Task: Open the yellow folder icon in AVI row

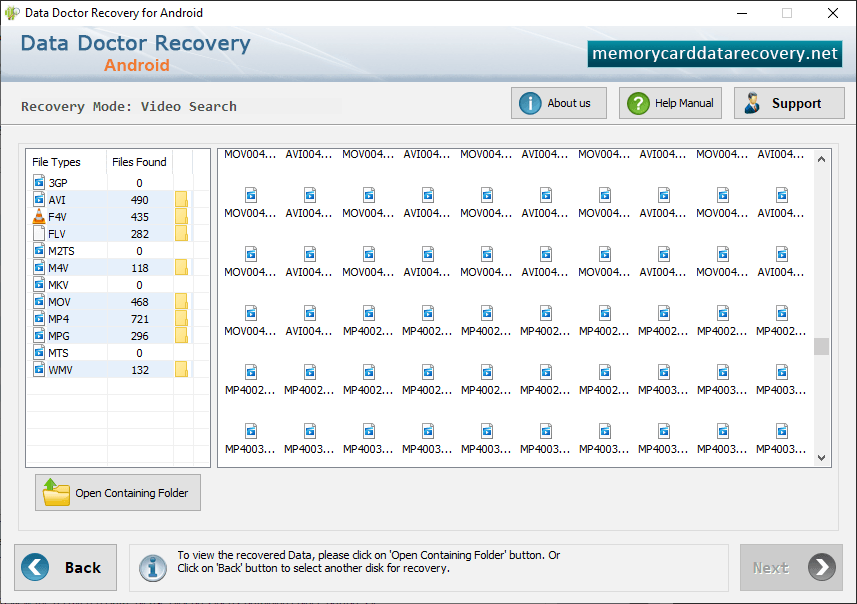Action: tap(181, 199)
